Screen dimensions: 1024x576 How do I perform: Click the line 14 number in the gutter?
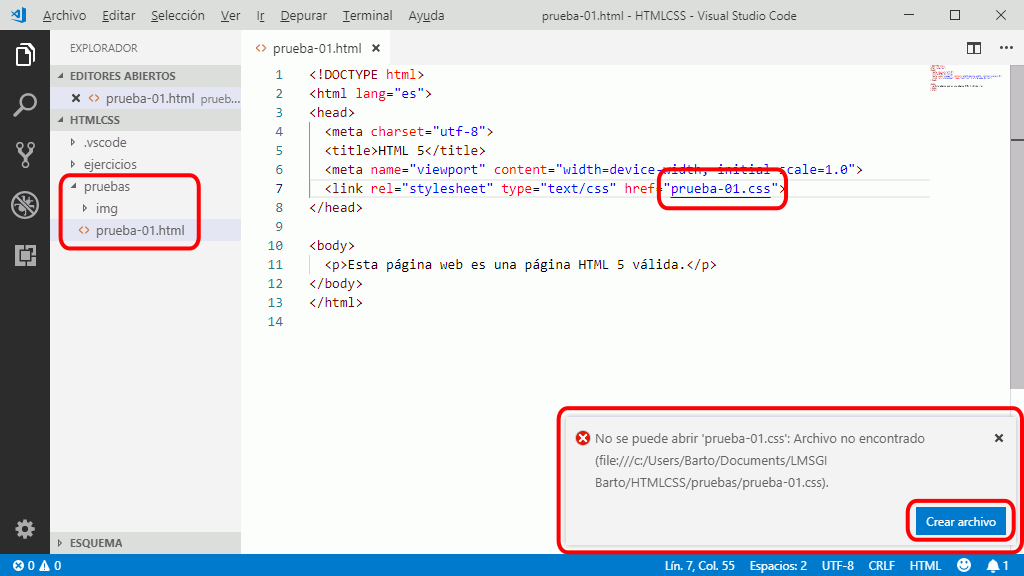pos(275,321)
